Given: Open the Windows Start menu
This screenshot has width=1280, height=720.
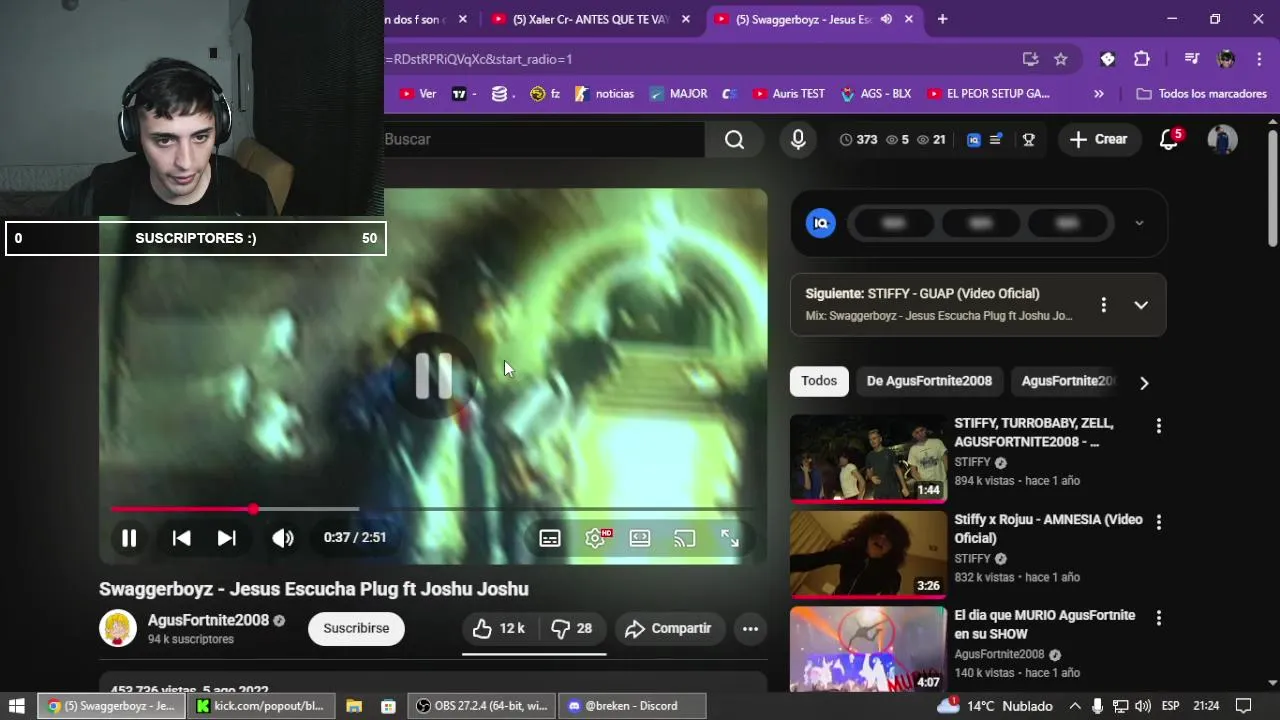Looking at the screenshot, I should pyautogui.click(x=17, y=706).
